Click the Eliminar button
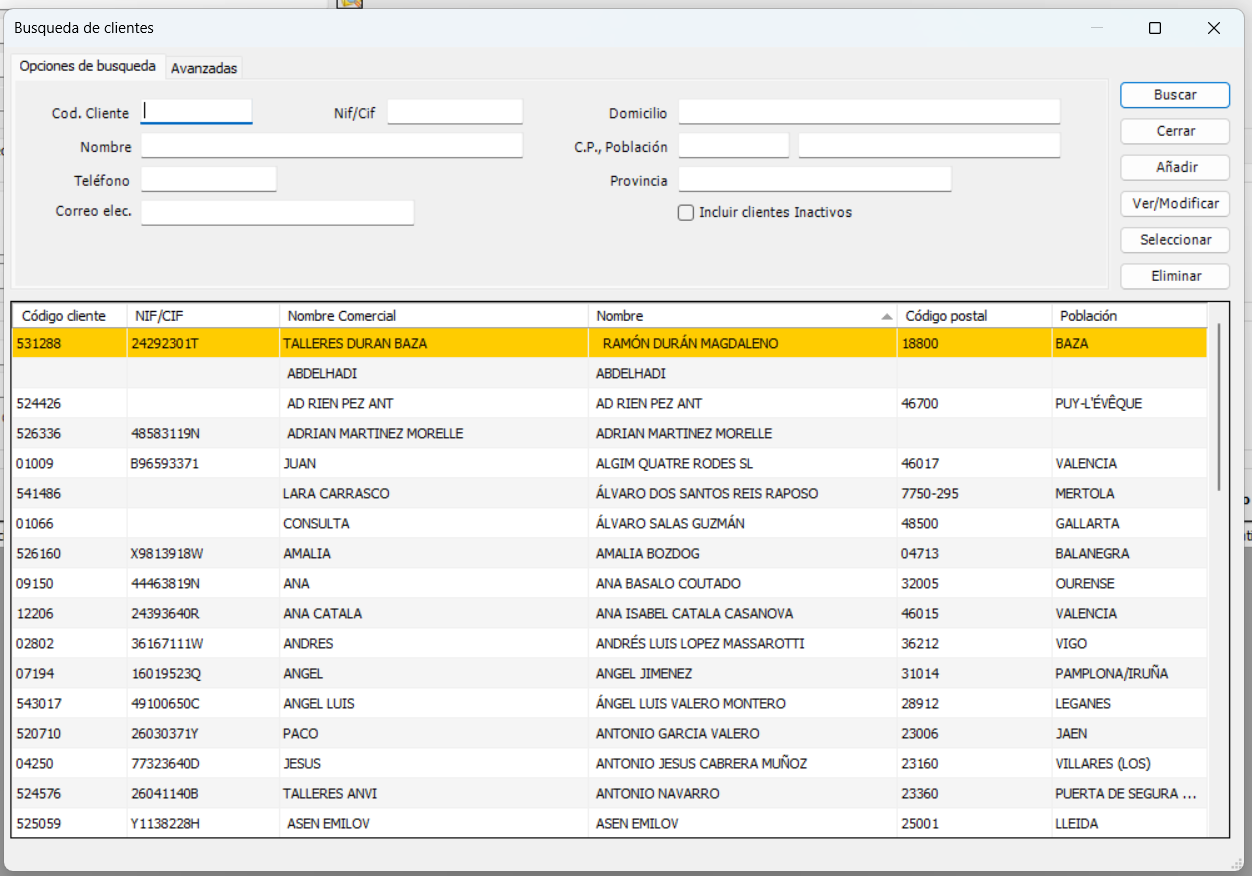The width and height of the screenshot is (1252, 876). (x=1174, y=276)
